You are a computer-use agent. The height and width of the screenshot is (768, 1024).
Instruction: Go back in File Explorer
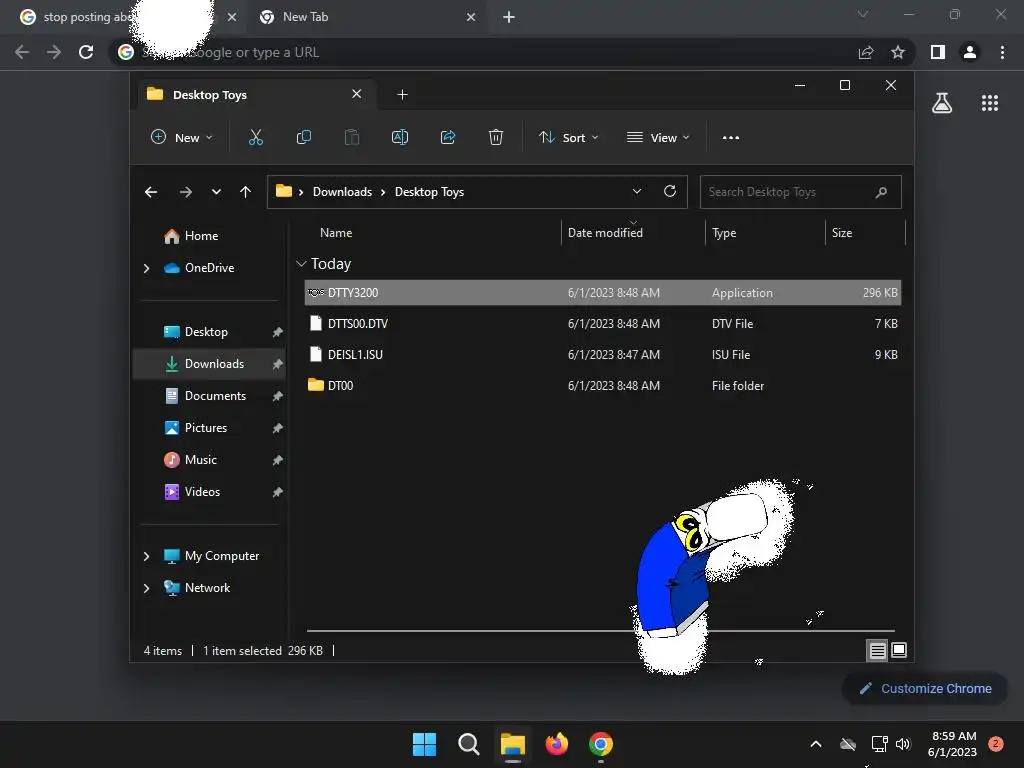click(x=151, y=192)
